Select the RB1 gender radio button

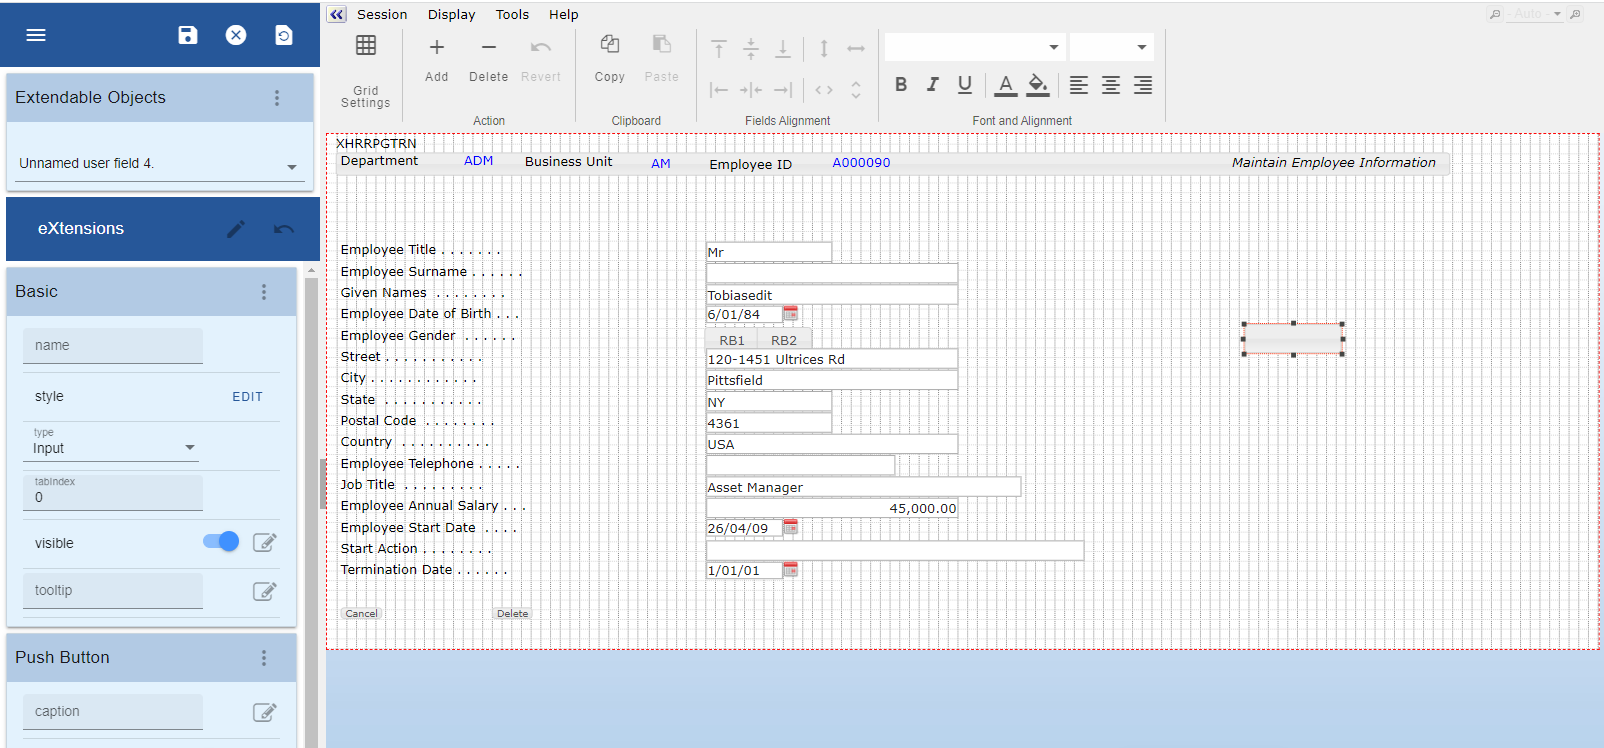[x=731, y=341]
